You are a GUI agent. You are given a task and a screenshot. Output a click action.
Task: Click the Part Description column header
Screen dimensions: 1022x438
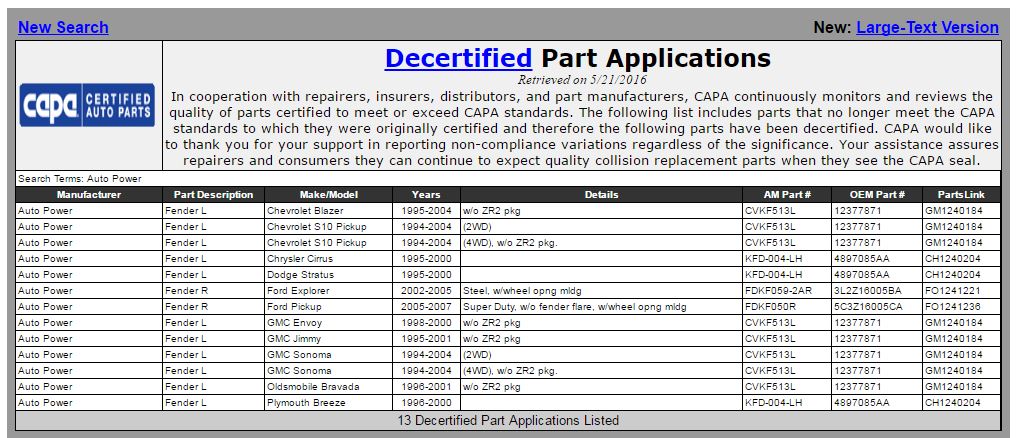pyautogui.click(x=213, y=195)
